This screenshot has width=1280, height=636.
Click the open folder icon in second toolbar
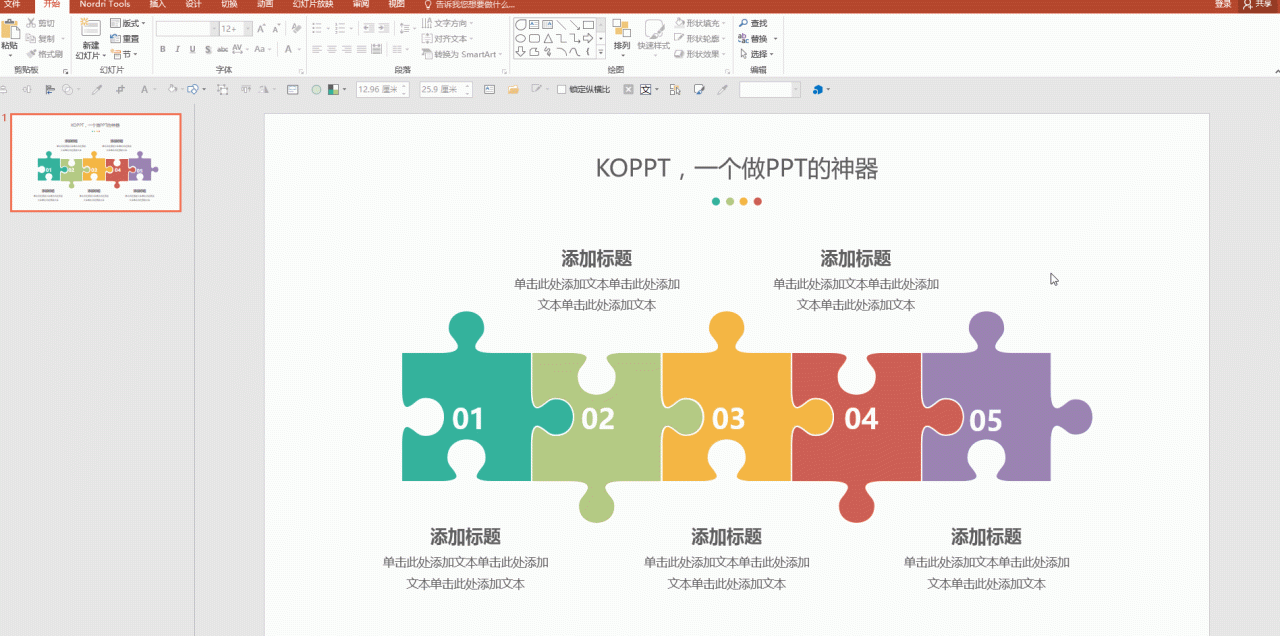512,89
